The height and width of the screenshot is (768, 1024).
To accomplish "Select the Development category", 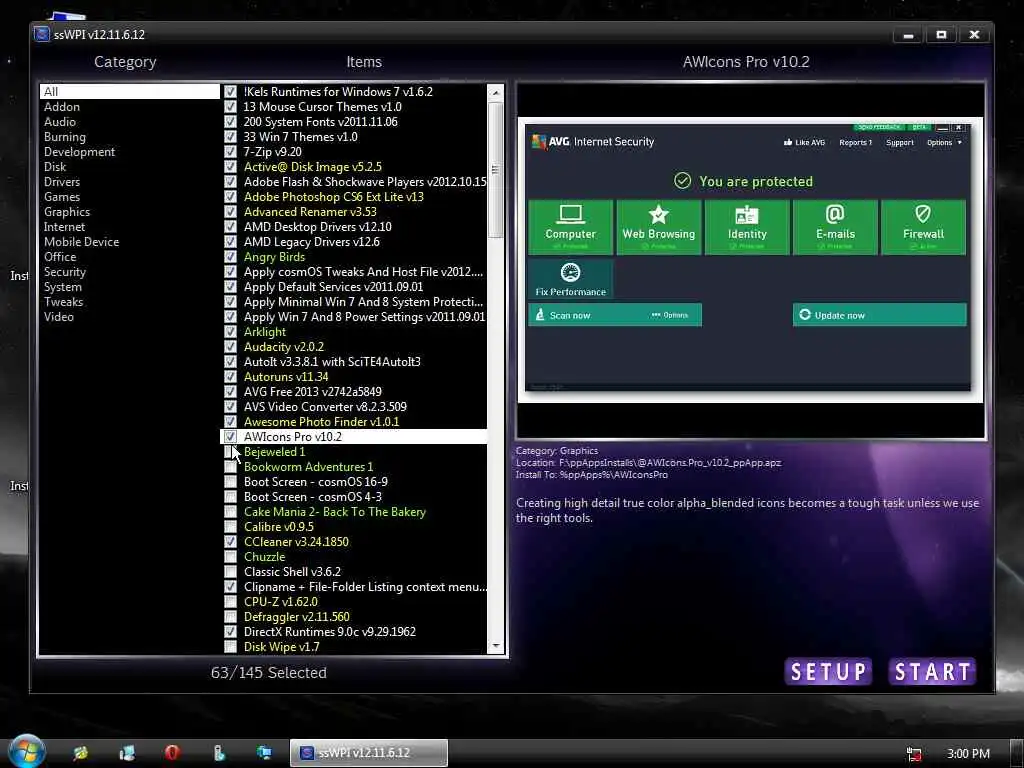I will 79,152.
